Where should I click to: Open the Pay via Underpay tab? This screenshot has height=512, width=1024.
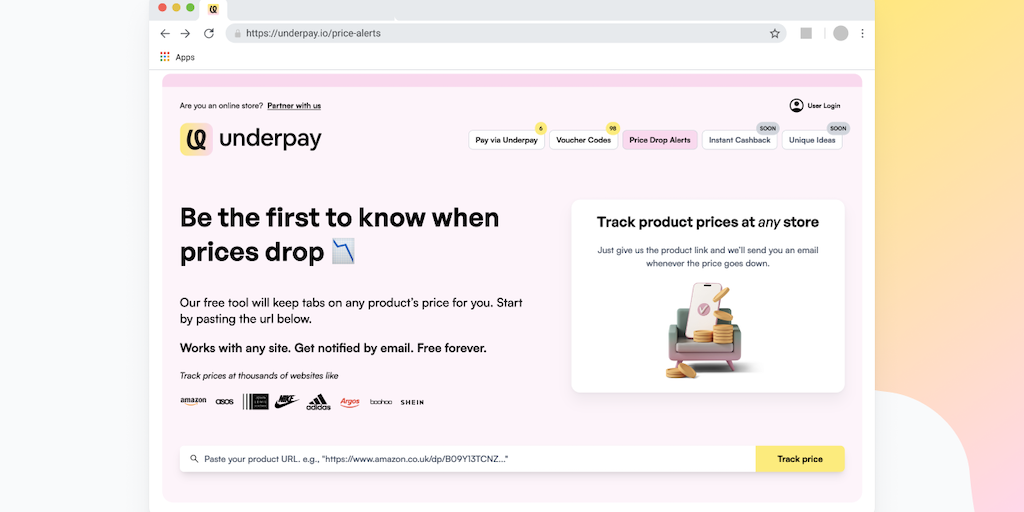(506, 140)
